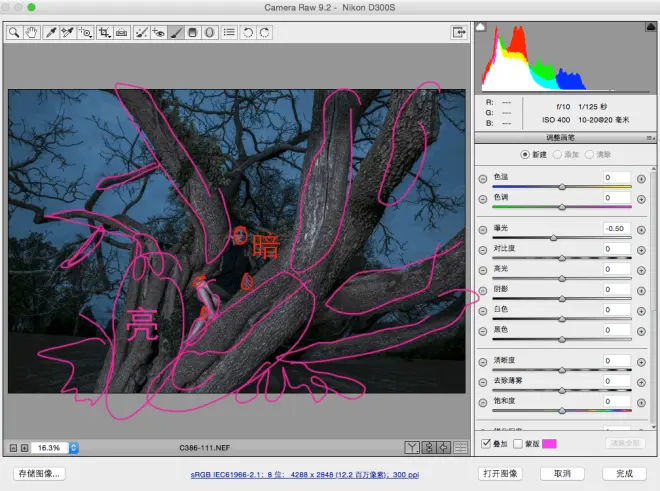Click the zoom in plus button
The image size is (660, 491).
pyautogui.click(x=24, y=448)
